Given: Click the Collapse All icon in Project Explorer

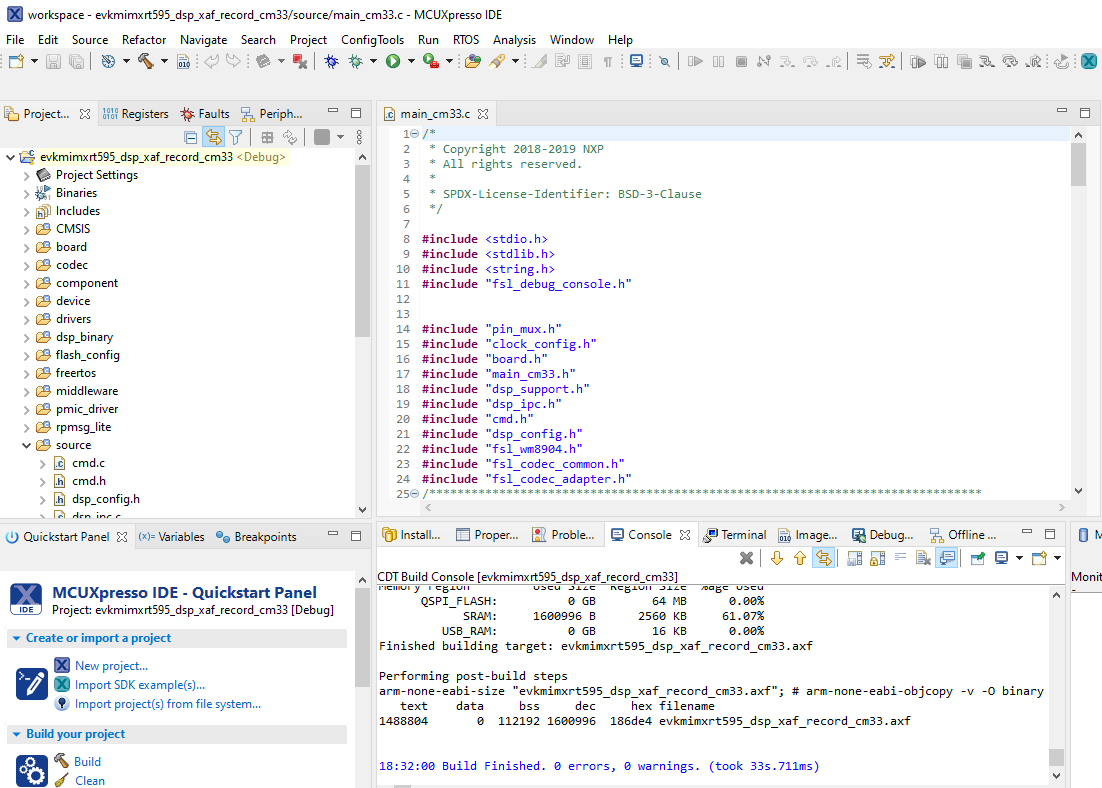Looking at the screenshot, I should [x=191, y=137].
